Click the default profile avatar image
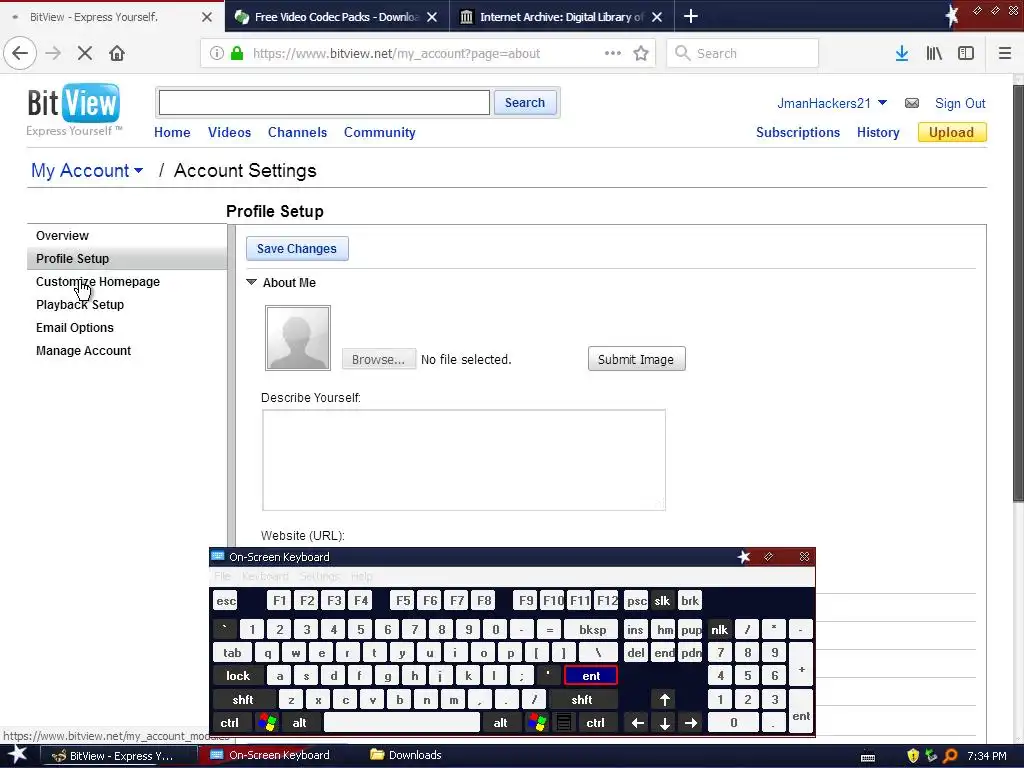 click(x=298, y=338)
